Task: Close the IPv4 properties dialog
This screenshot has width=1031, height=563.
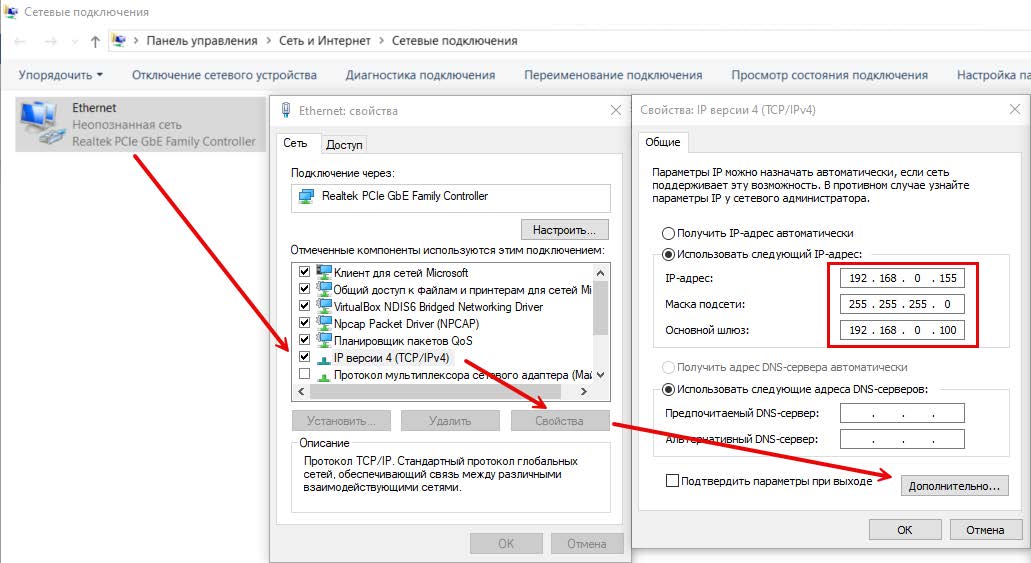Action: click(1015, 109)
